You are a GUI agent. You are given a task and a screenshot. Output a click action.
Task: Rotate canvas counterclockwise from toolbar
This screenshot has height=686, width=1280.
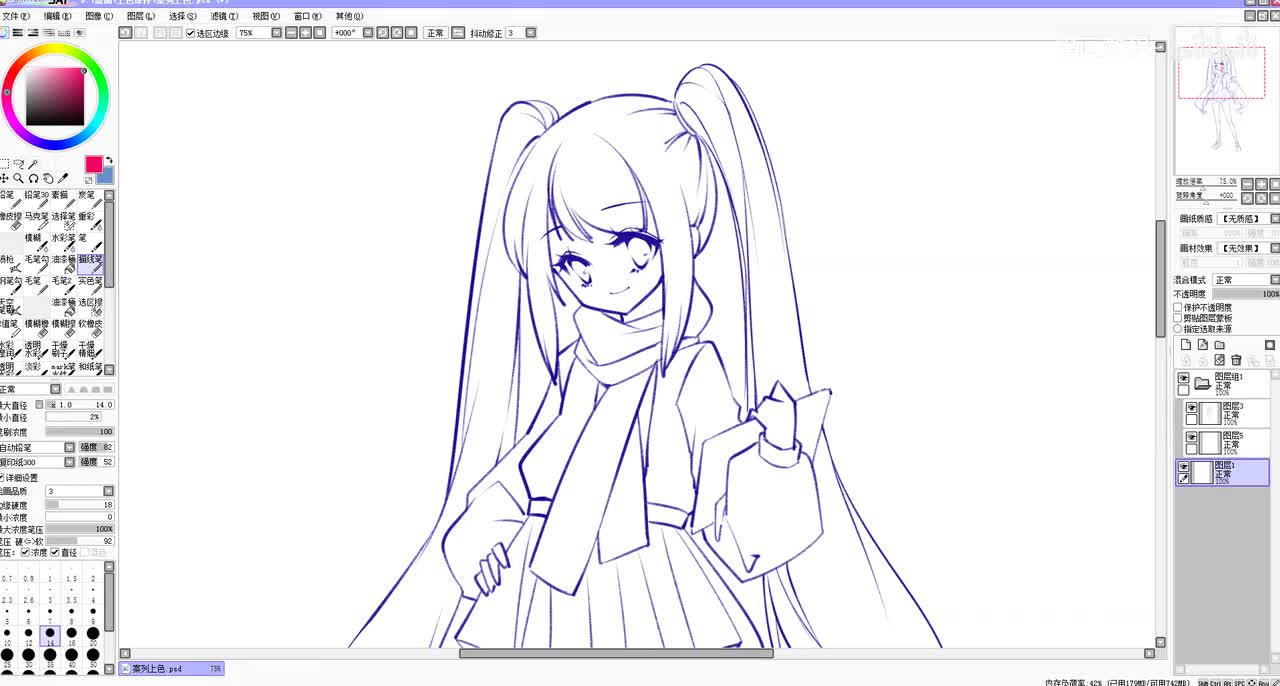383,33
